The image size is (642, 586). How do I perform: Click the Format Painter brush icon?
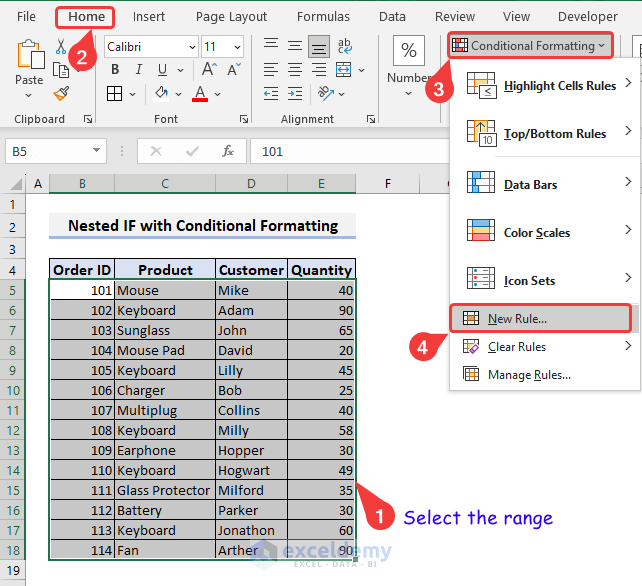coord(61,93)
